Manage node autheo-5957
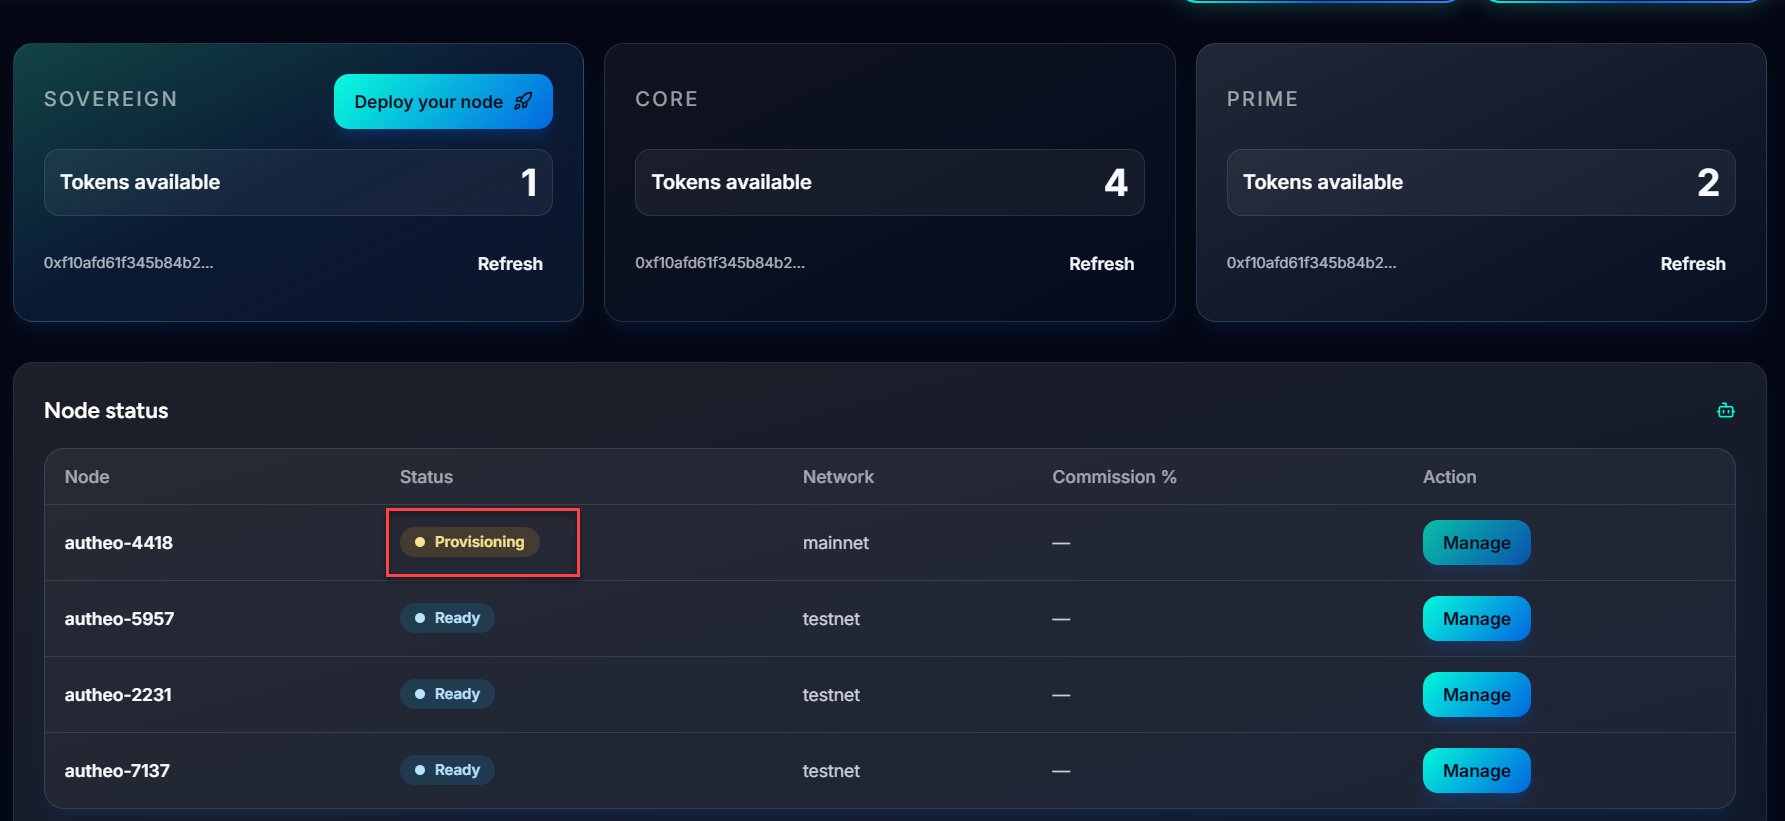The image size is (1785, 821). 1476,619
